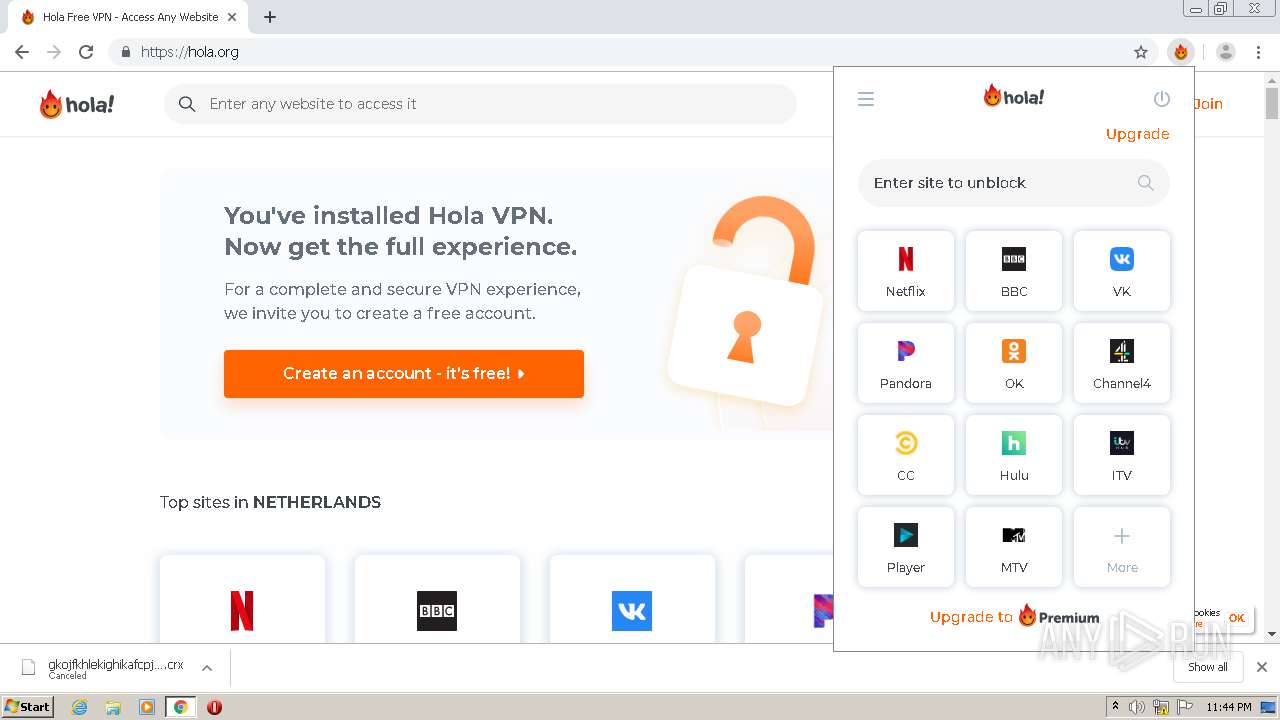Open the BBC card under Top sites
1280x720 pixels.
[x=437, y=600]
